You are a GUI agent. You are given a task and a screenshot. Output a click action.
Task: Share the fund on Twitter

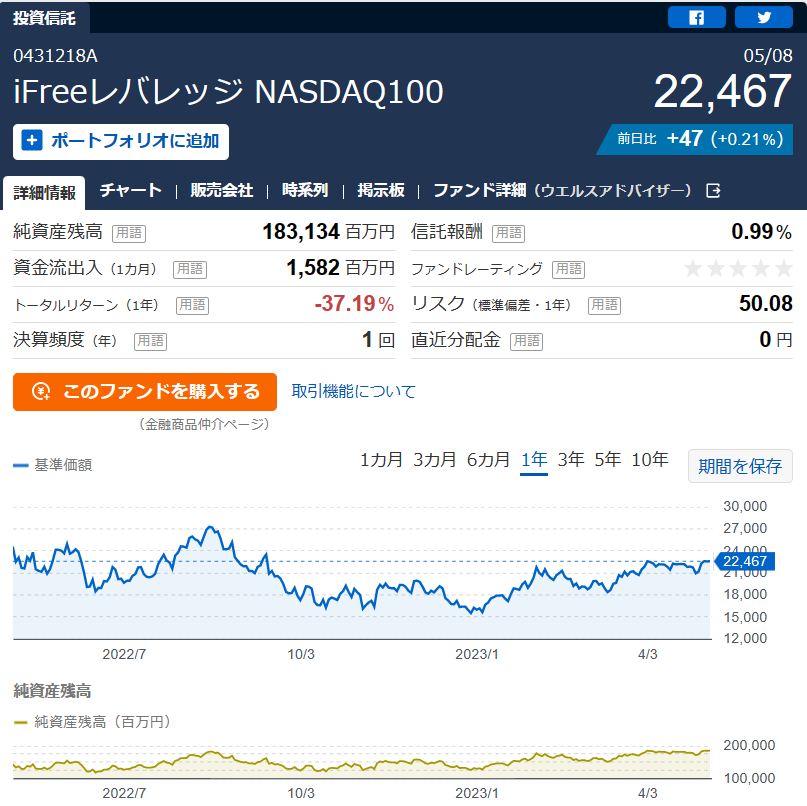pyautogui.click(x=764, y=17)
